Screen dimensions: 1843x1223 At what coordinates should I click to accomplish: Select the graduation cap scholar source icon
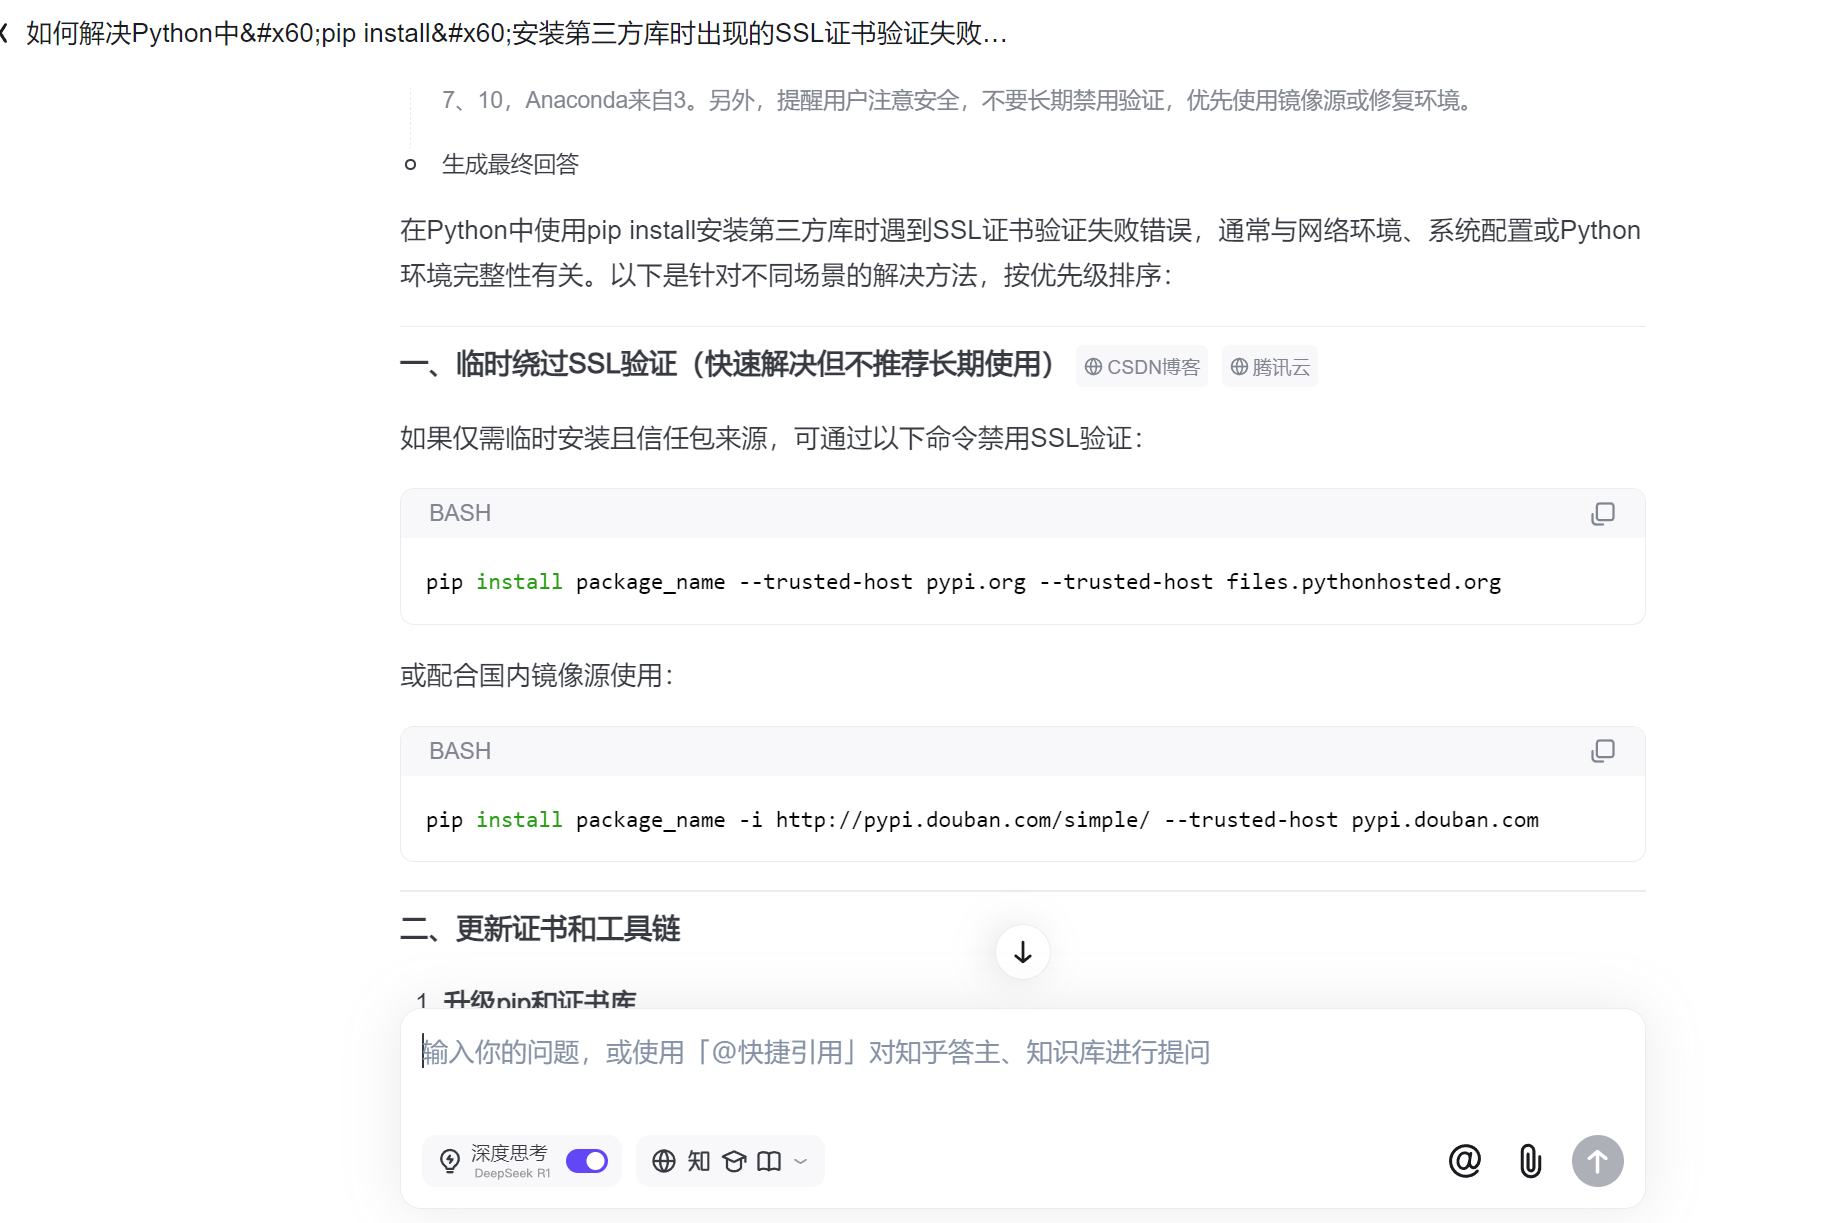pyautogui.click(x=733, y=1161)
